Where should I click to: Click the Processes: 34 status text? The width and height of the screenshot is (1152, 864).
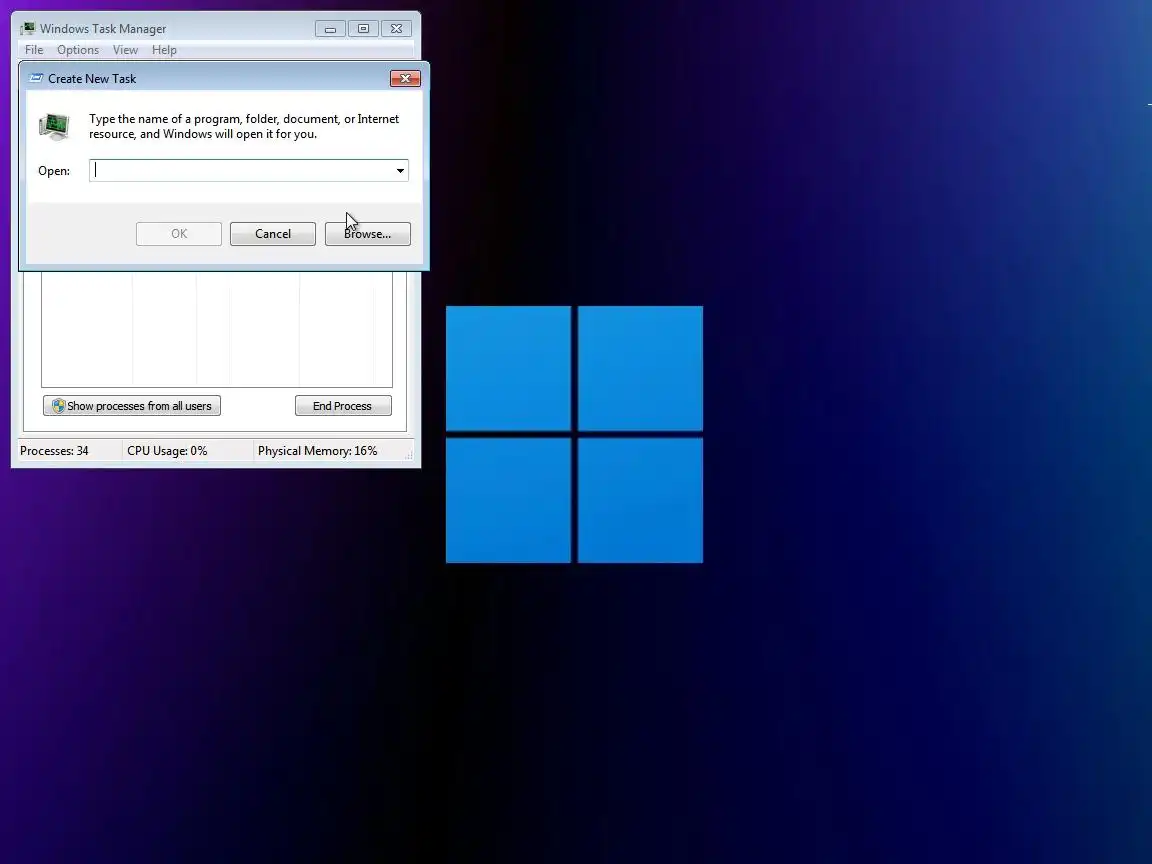pyautogui.click(x=54, y=451)
